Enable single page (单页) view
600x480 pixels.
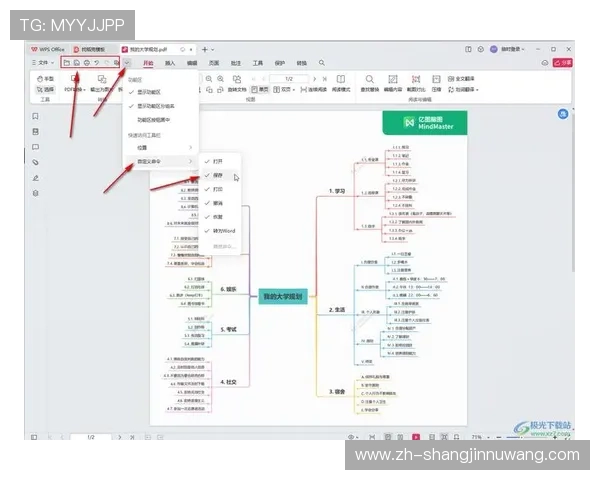(x=260, y=90)
